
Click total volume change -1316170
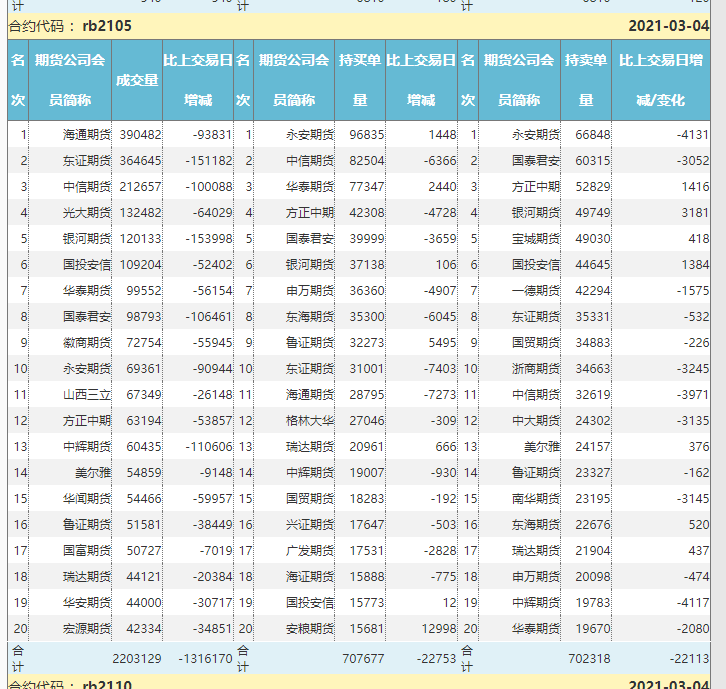(x=205, y=658)
